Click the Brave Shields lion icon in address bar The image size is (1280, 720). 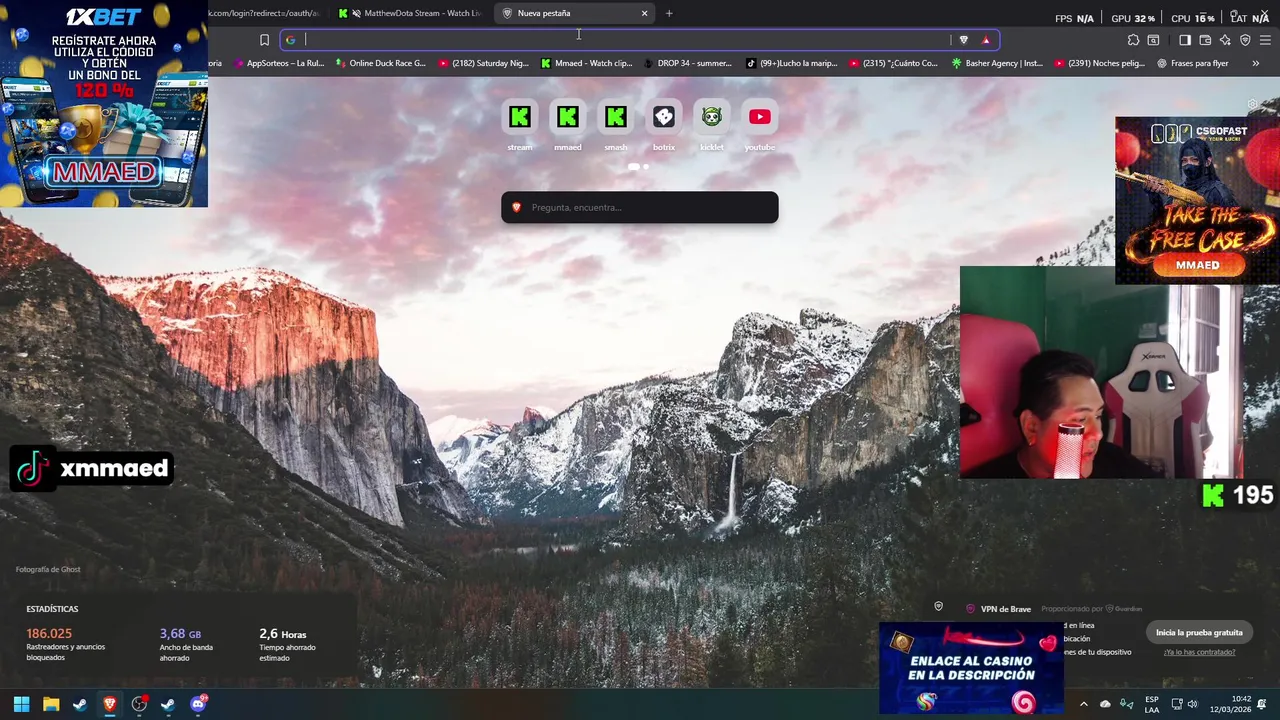pos(963,40)
